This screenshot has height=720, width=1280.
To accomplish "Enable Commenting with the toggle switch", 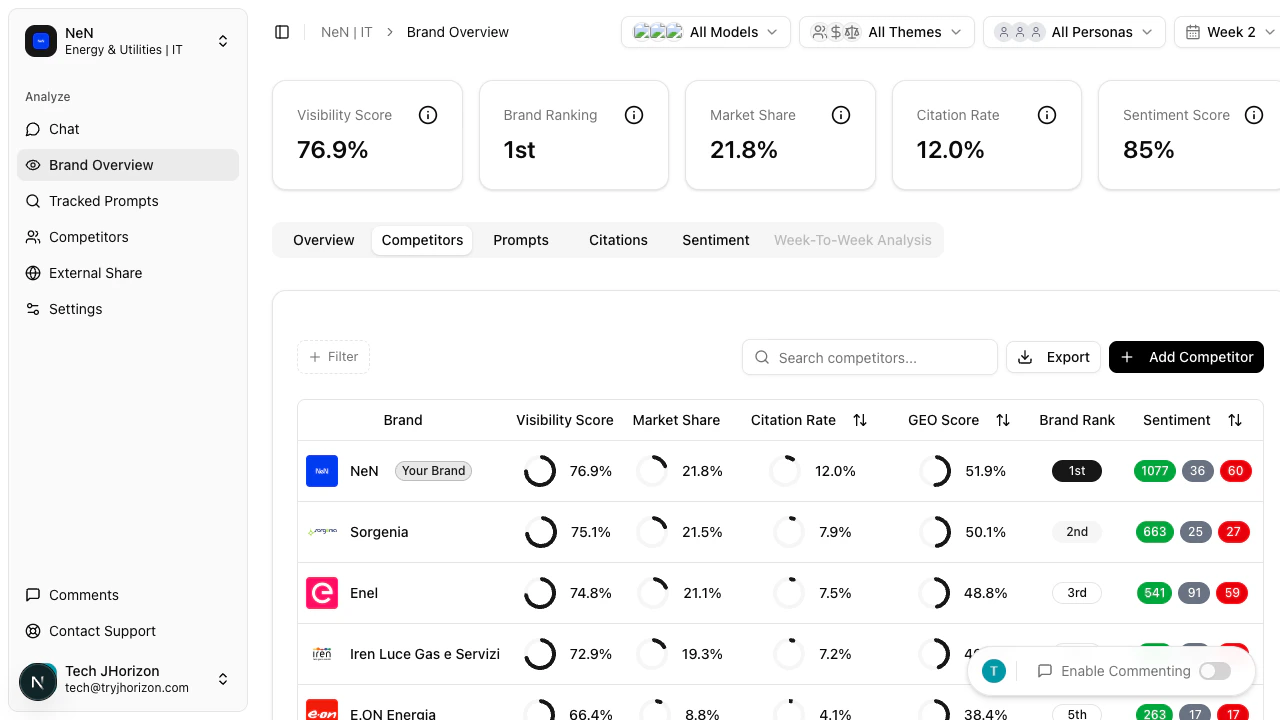I will tap(1215, 671).
